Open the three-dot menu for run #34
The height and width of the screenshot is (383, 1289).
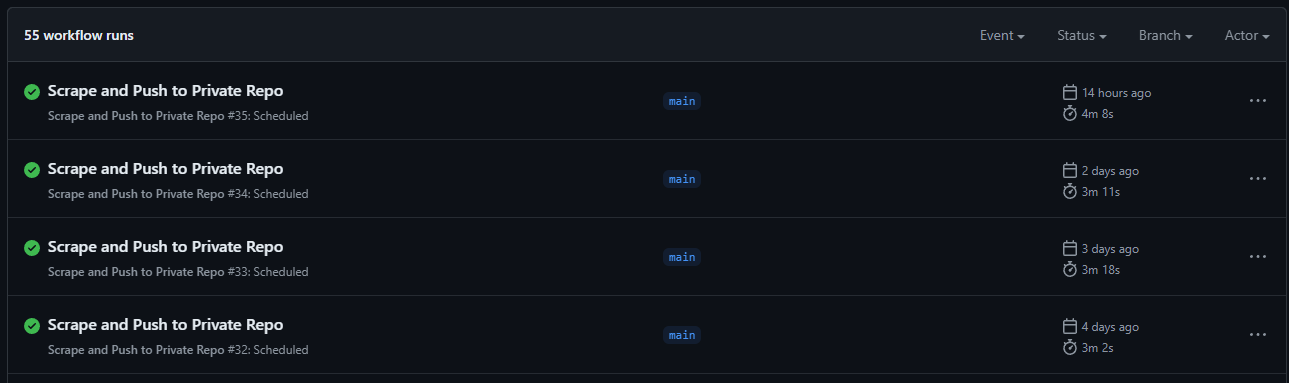pos(1258,178)
